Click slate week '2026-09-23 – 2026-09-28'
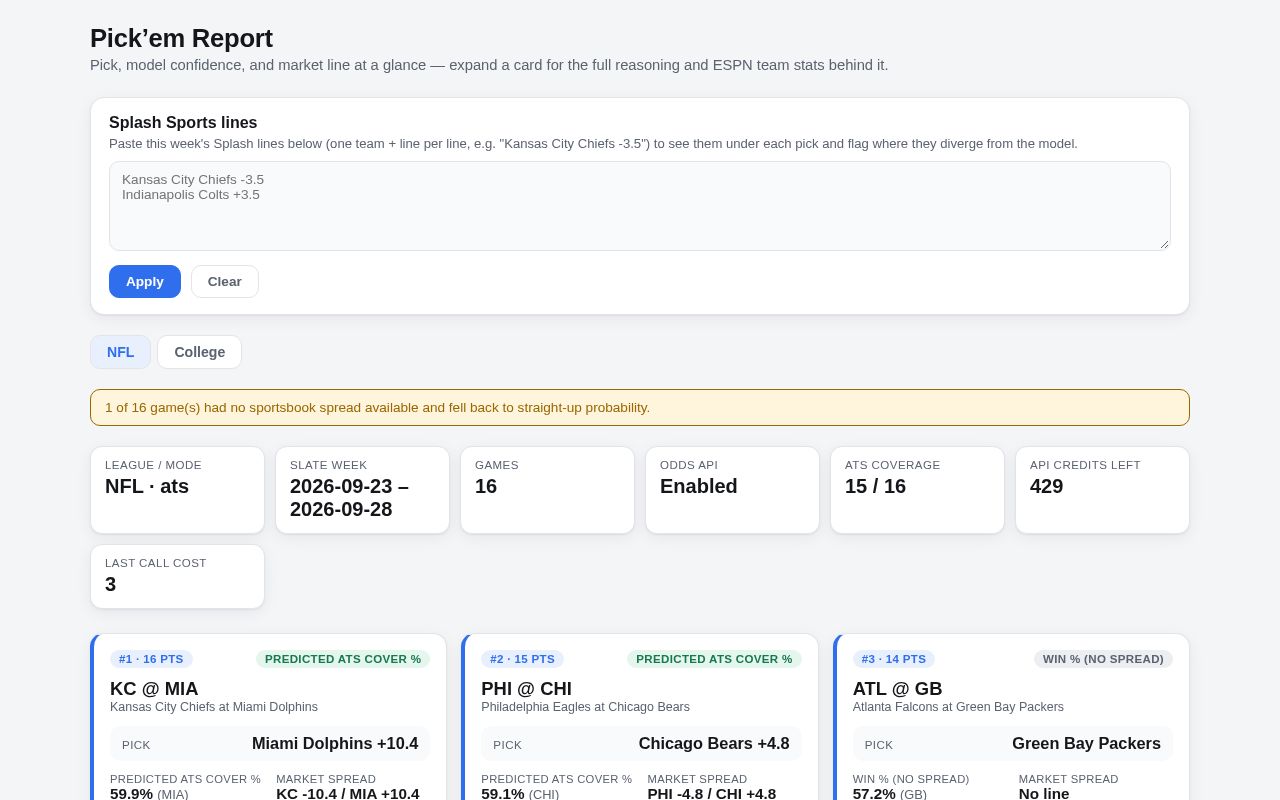Screen dimensions: 1280x800 [x=349, y=497]
